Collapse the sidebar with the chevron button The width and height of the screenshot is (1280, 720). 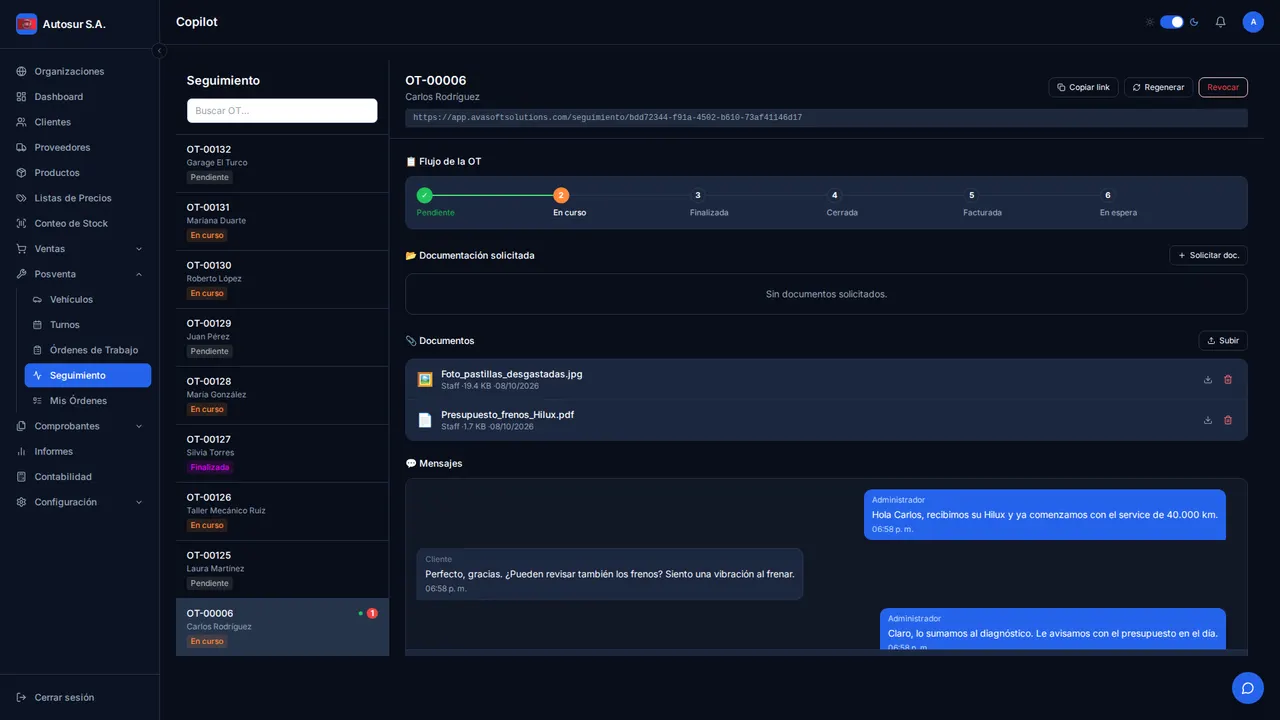point(159,51)
